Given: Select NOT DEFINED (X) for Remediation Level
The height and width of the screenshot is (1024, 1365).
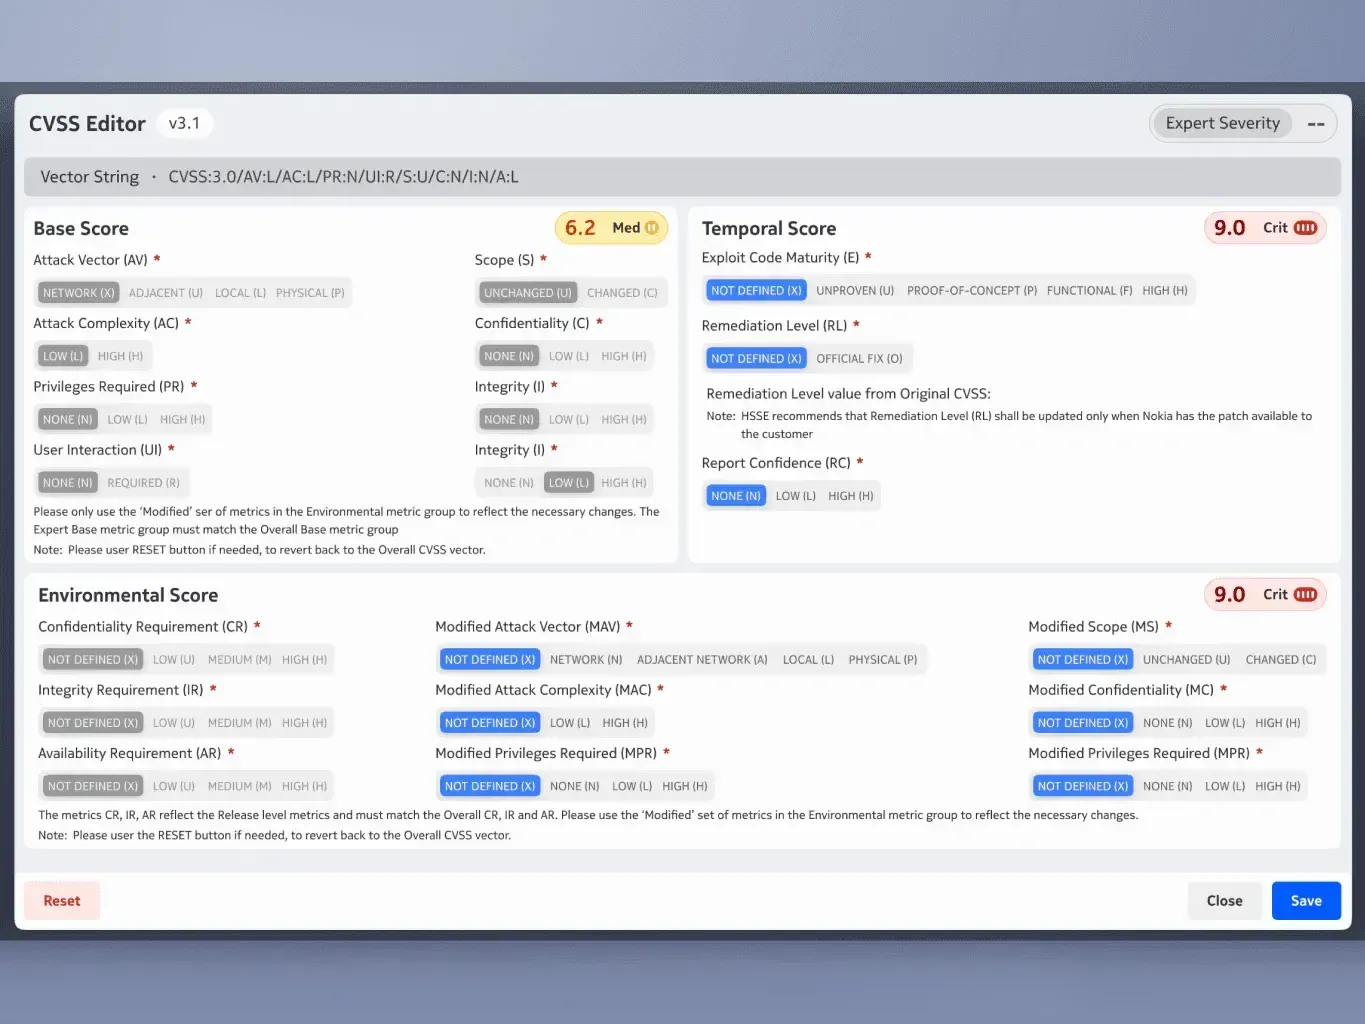Looking at the screenshot, I should click(x=756, y=359).
